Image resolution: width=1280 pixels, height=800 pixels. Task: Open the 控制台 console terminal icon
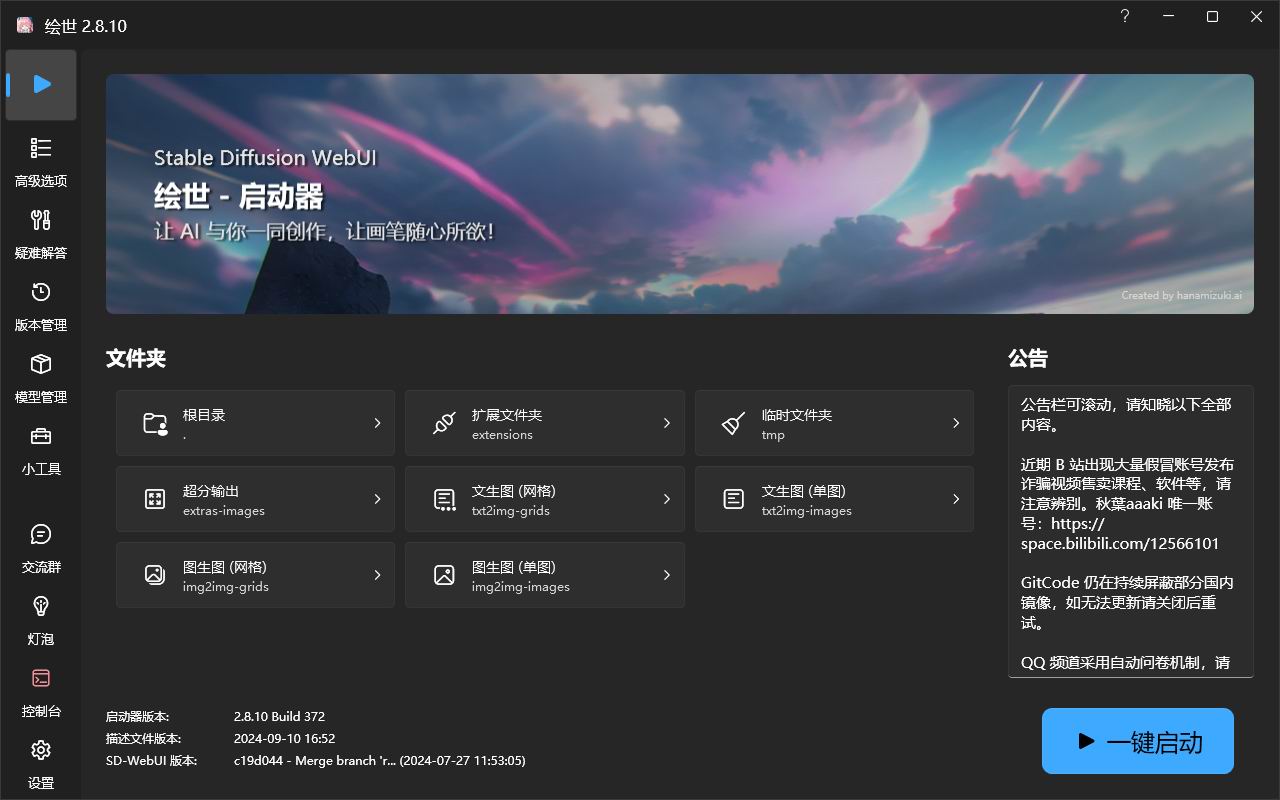pyautogui.click(x=41, y=678)
